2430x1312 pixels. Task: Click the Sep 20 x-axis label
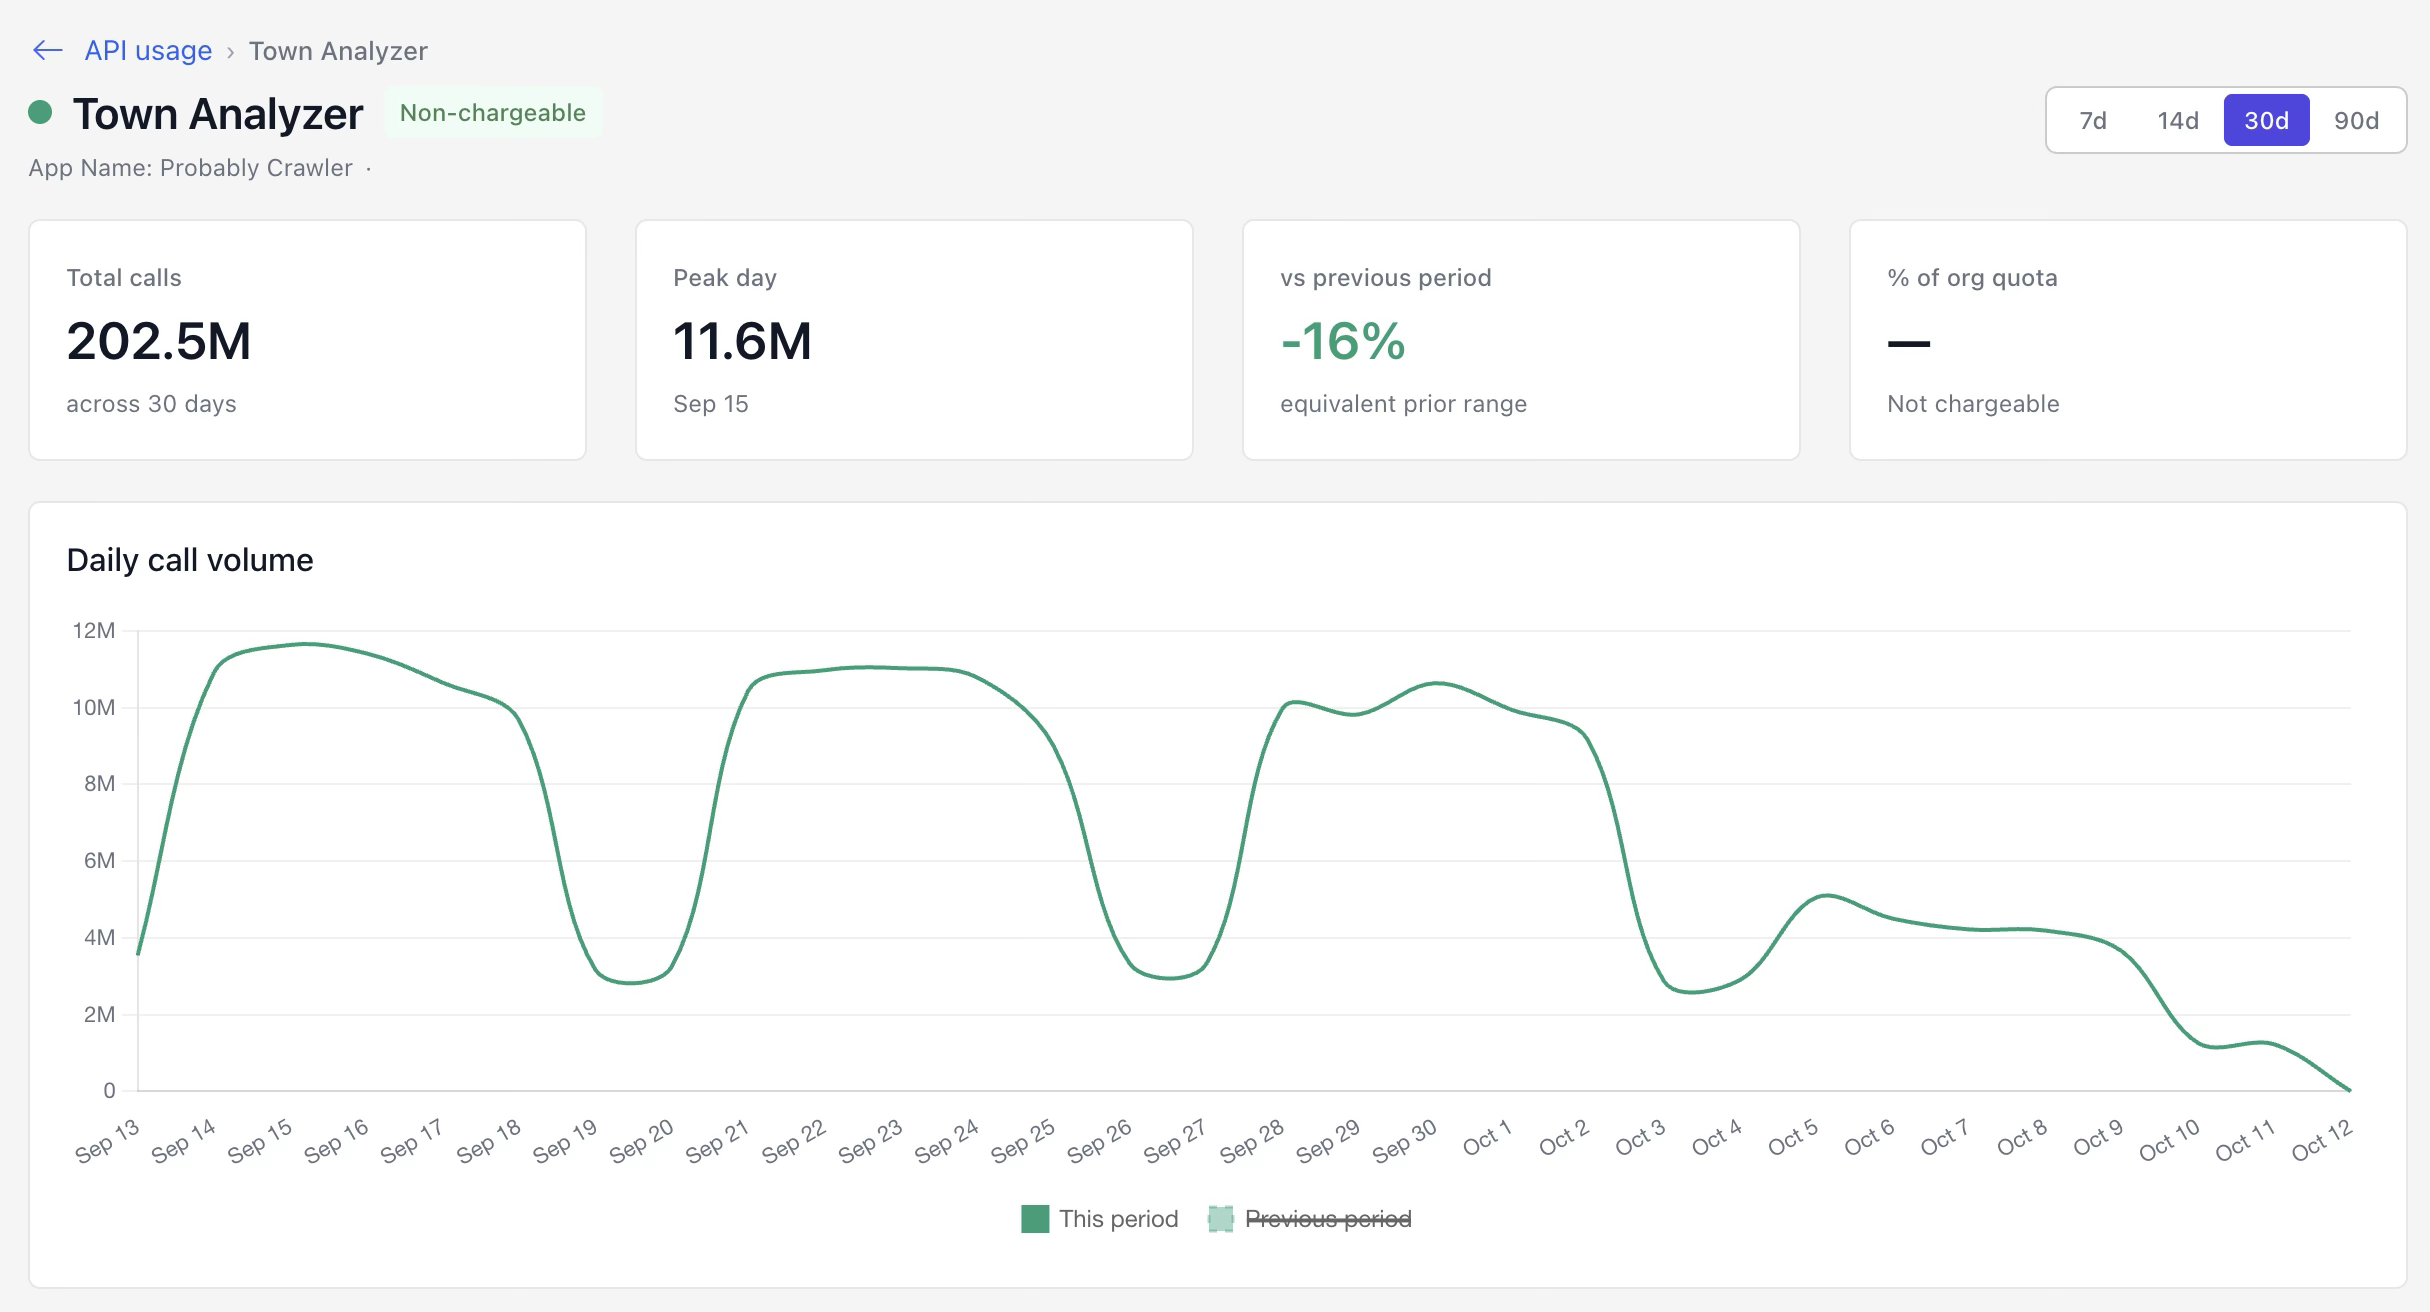point(642,1141)
